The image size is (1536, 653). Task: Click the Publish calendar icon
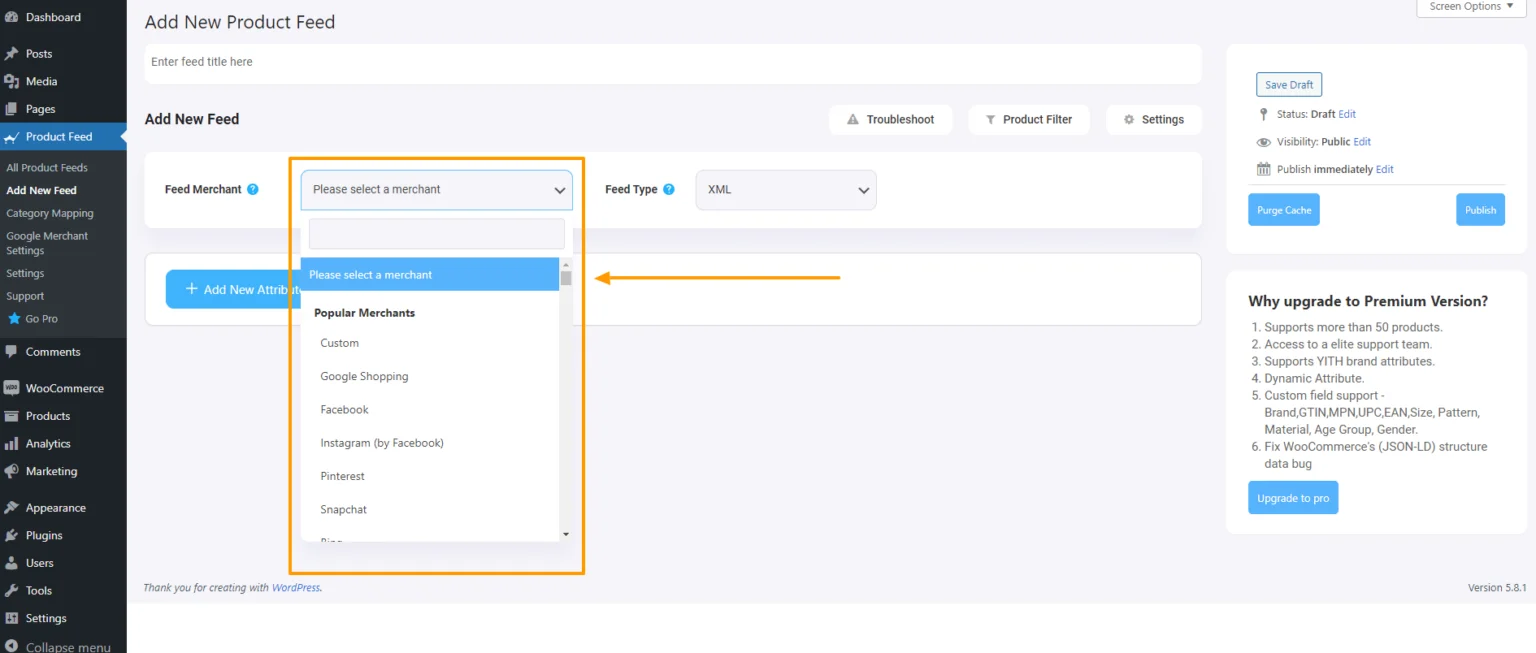(1264, 169)
